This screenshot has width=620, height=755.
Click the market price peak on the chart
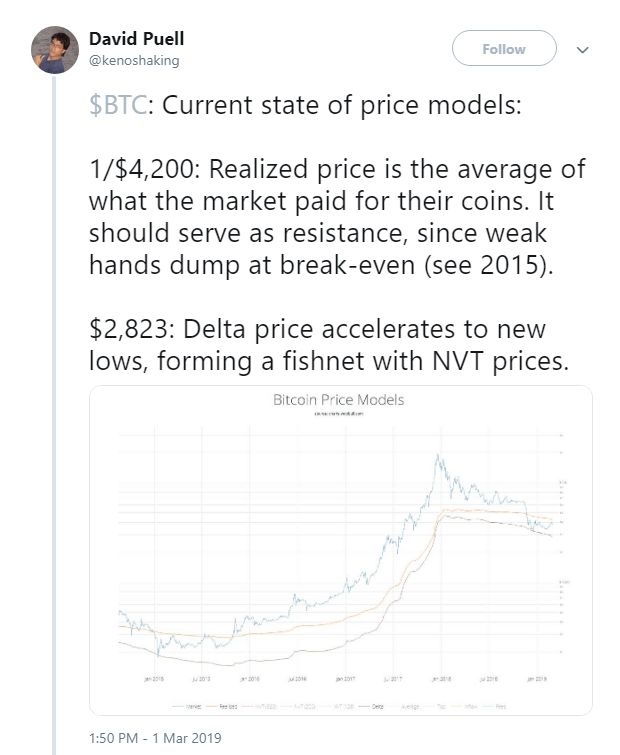pos(437,457)
